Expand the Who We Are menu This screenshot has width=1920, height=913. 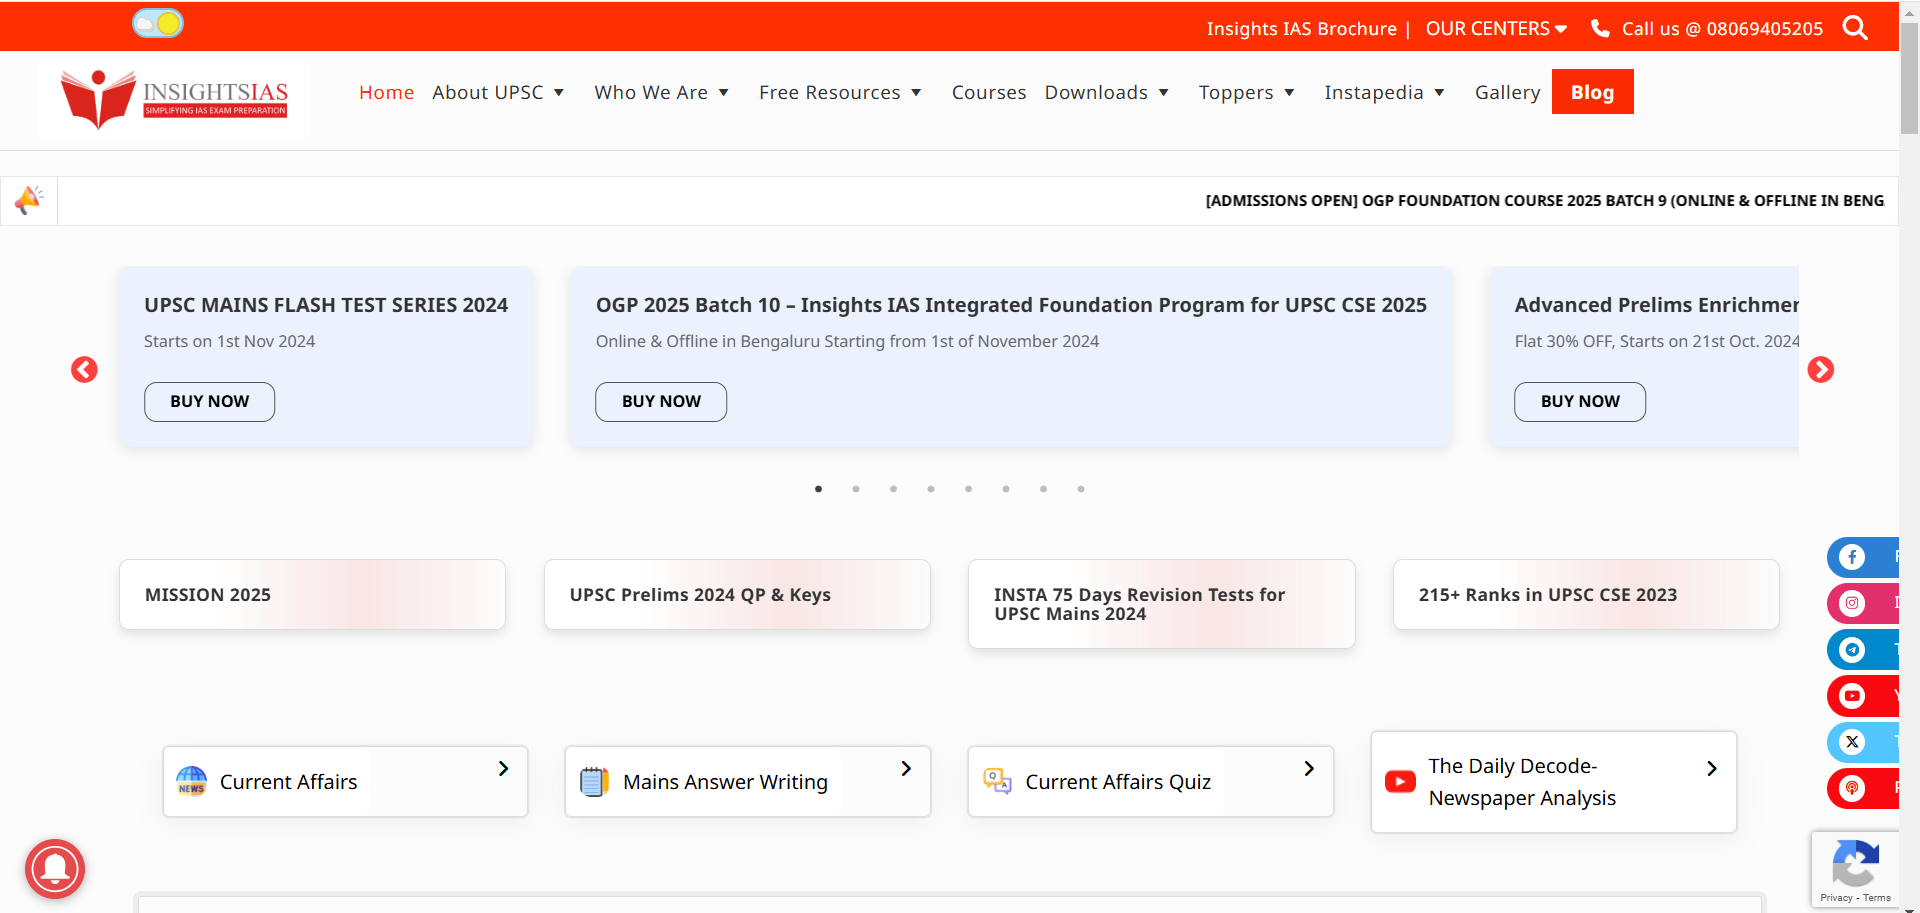(x=661, y=92)
